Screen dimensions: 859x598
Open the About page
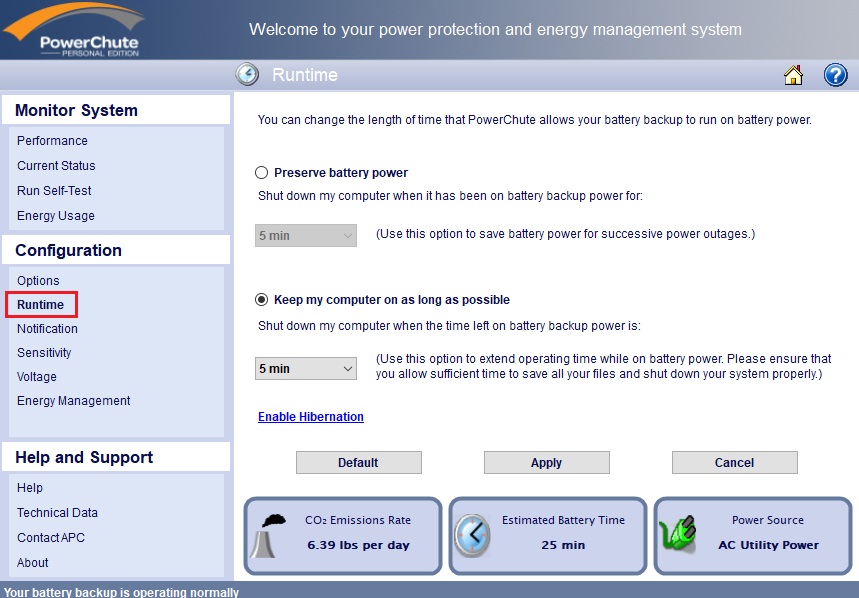click(x=32, y=562)
